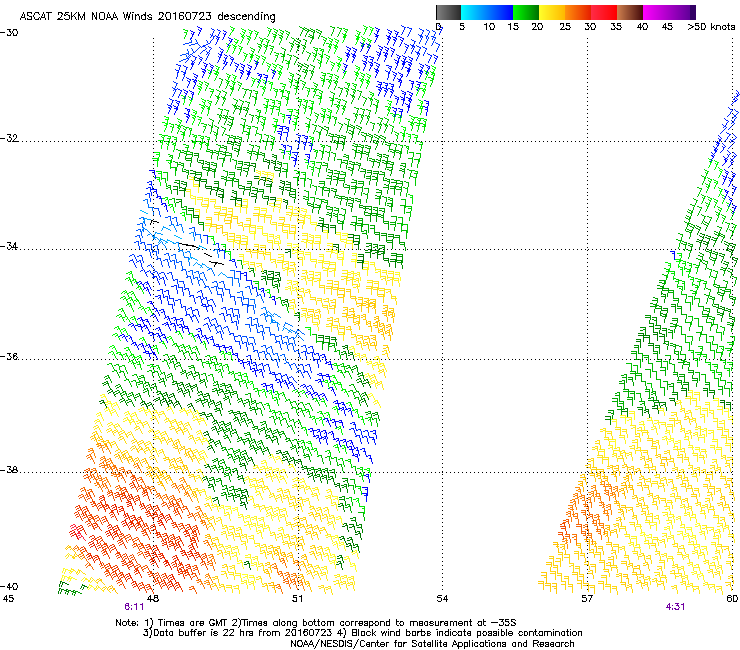The image size is (740, 650).
Task: Click the '-34' latitude axis label
Action: point(9,246)
